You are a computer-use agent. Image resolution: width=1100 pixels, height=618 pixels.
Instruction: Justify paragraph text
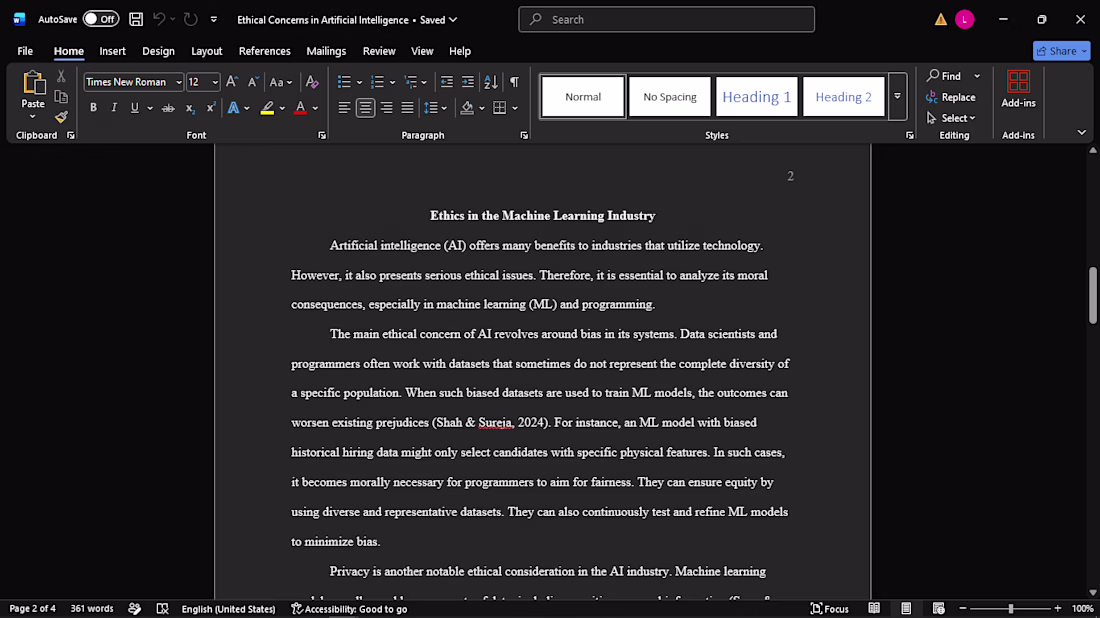click(x=408, y=108)
